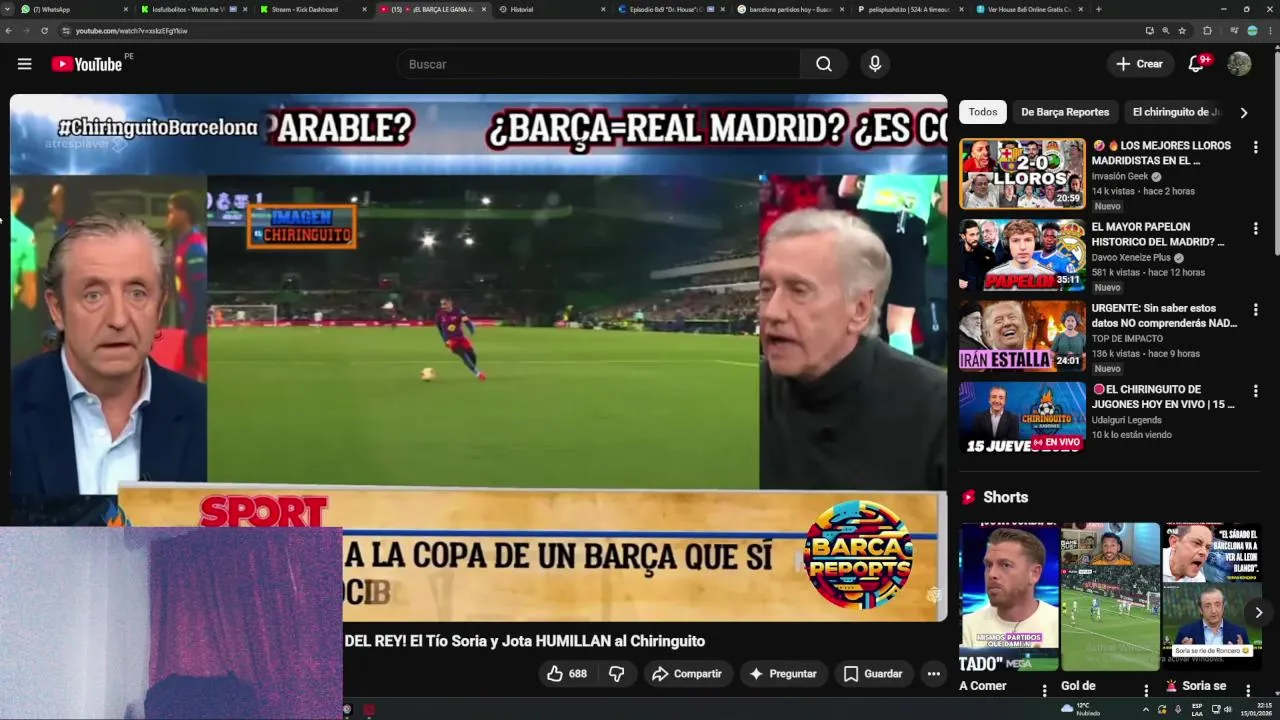Open taskbar volume speaker icon

pyautogui.click(x=1229, y=709)
